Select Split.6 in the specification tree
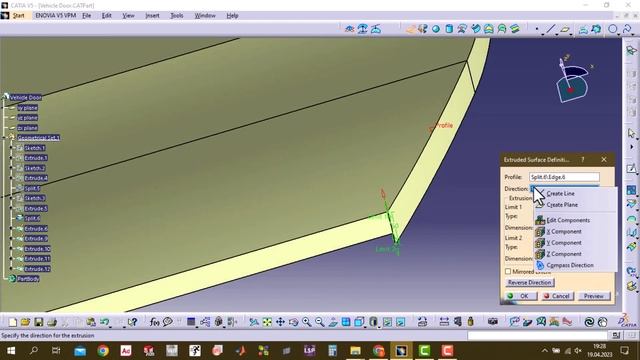The width and height of the screenshot is (640, 360). [32, 218]
